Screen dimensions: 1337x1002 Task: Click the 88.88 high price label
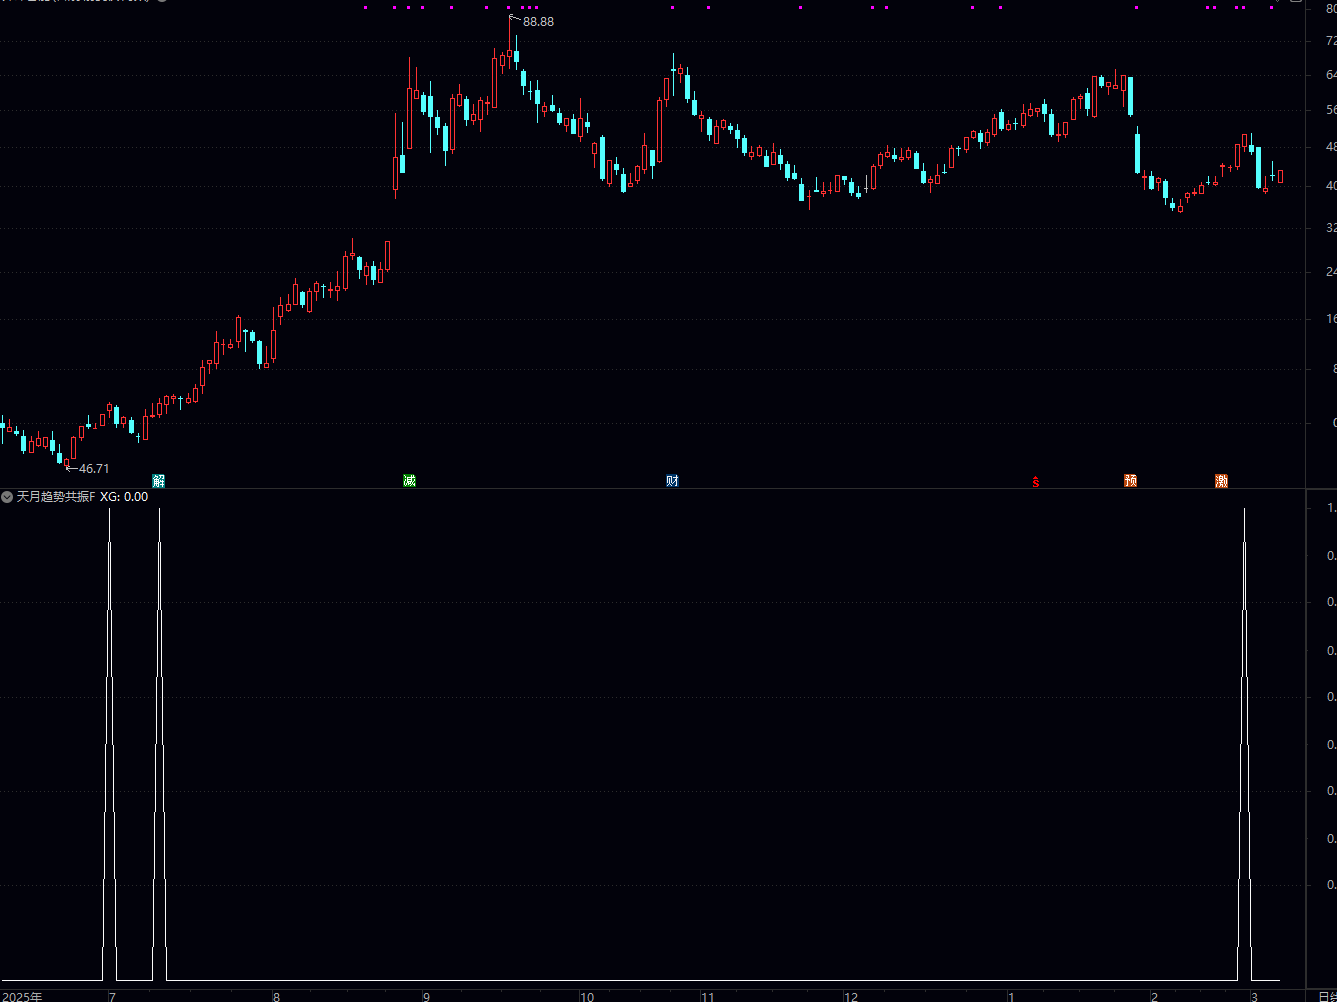pyautogui.click(x=538, y=22)
